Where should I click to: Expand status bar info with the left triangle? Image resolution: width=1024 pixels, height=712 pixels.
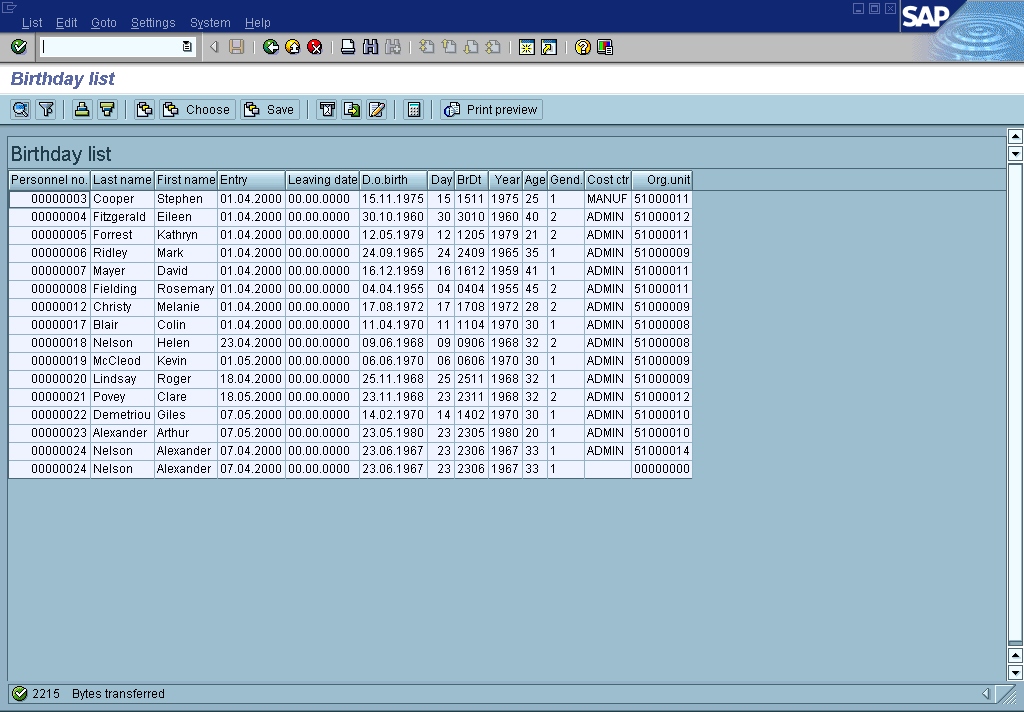(x=986, y=694)
